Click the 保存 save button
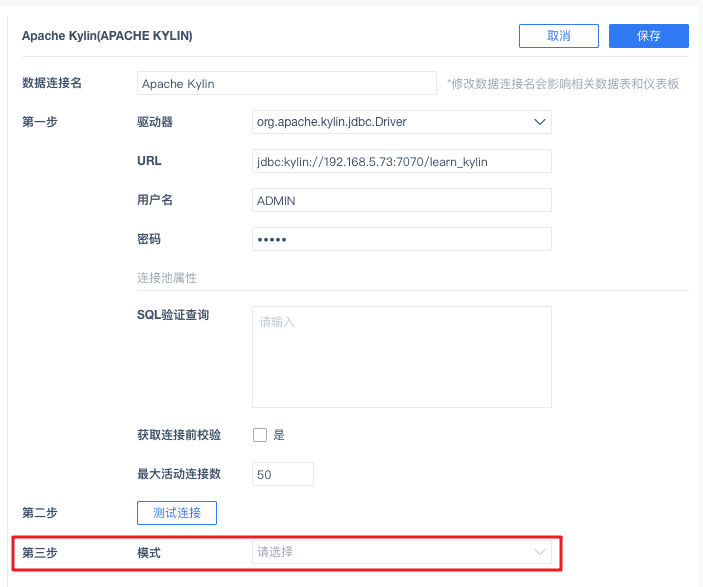The image size is (703, 587). (648, 36)
